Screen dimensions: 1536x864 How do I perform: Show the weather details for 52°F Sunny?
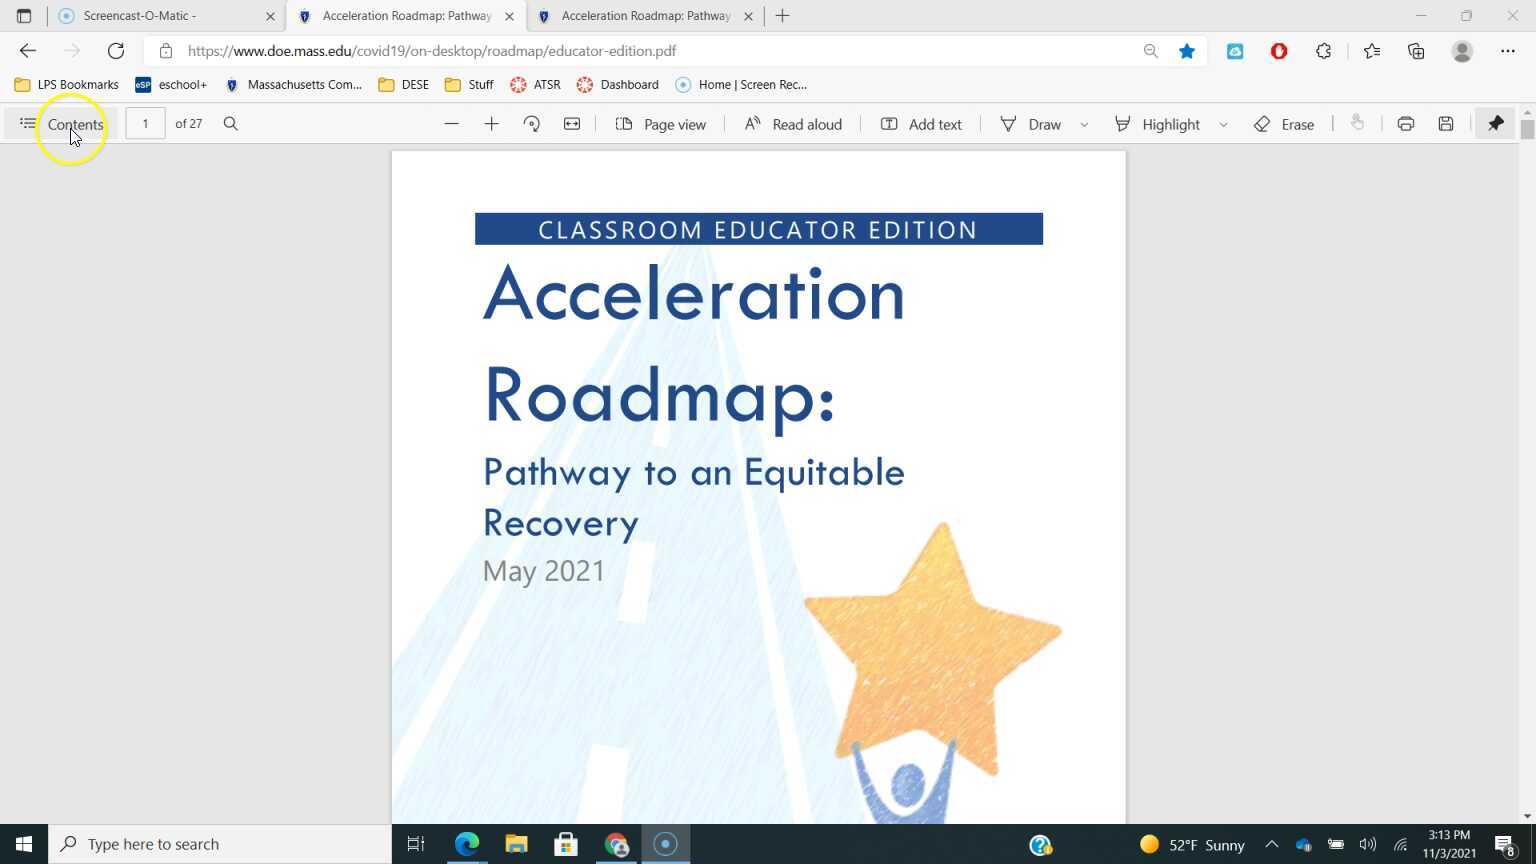(x=1197, y=844)
